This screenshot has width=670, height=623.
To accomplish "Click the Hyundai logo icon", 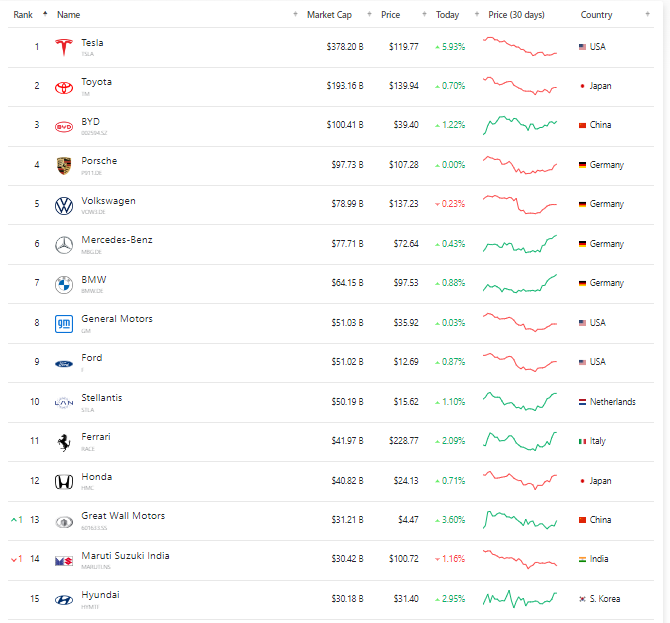I will tap(64, 600).
